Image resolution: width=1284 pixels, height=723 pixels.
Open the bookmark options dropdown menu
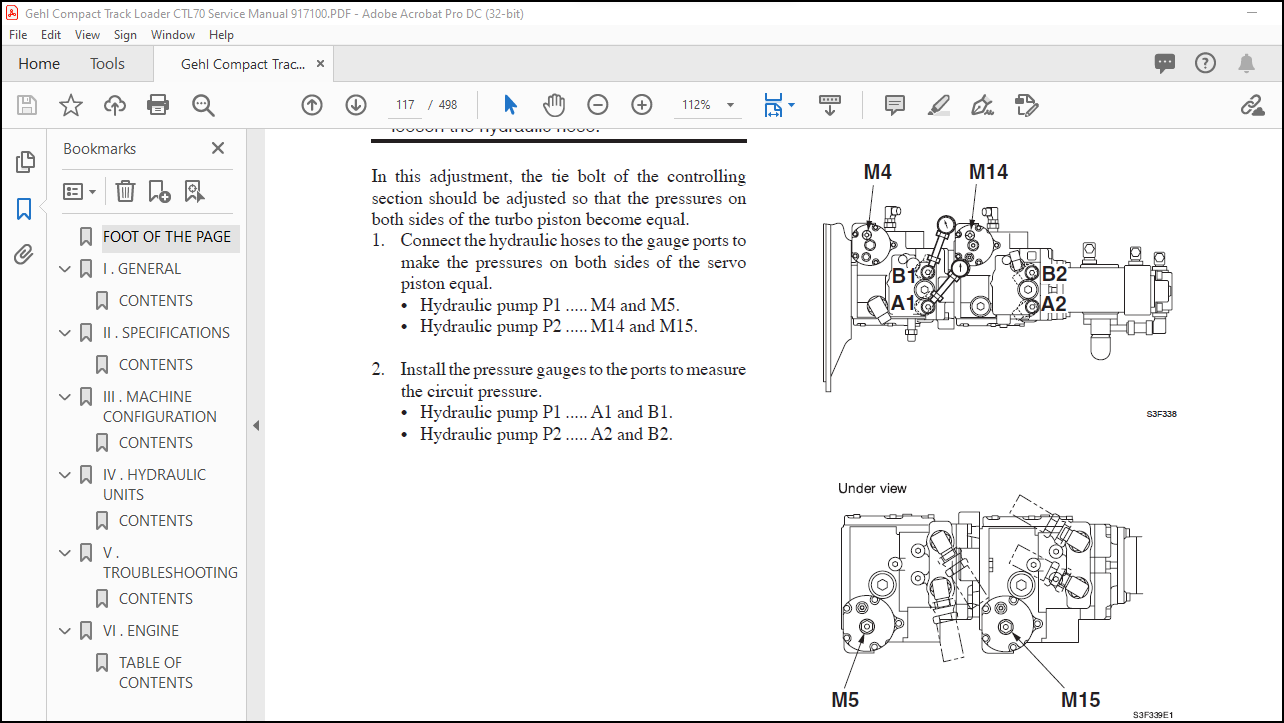point(80,191)
